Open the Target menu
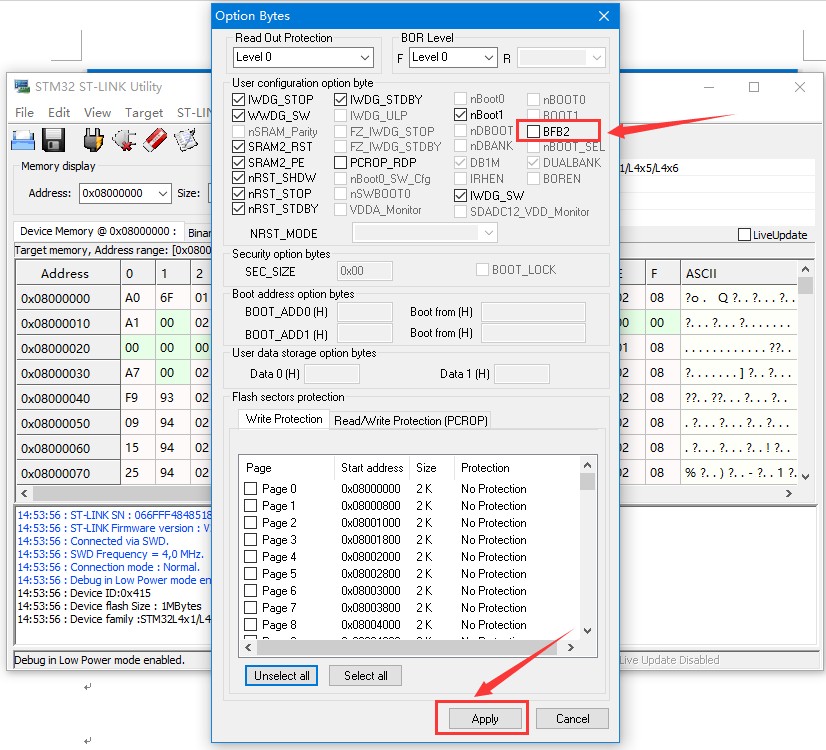 [x=144, y=113]
